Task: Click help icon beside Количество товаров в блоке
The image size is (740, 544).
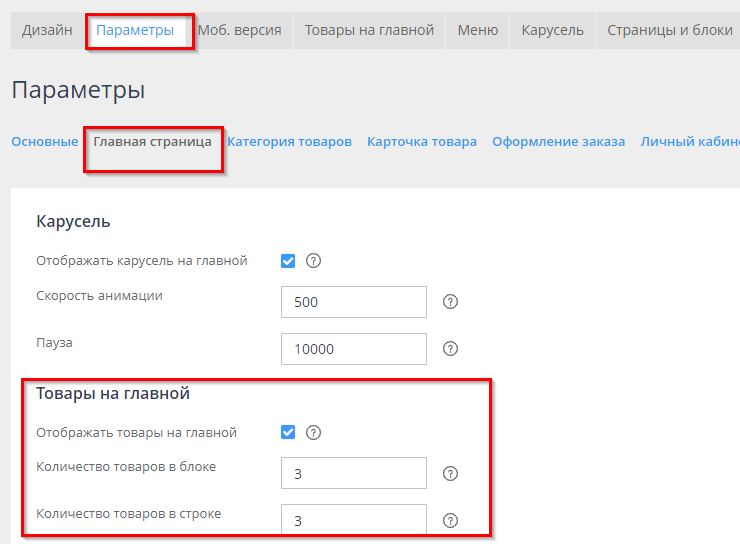Action: click(450, 473)
